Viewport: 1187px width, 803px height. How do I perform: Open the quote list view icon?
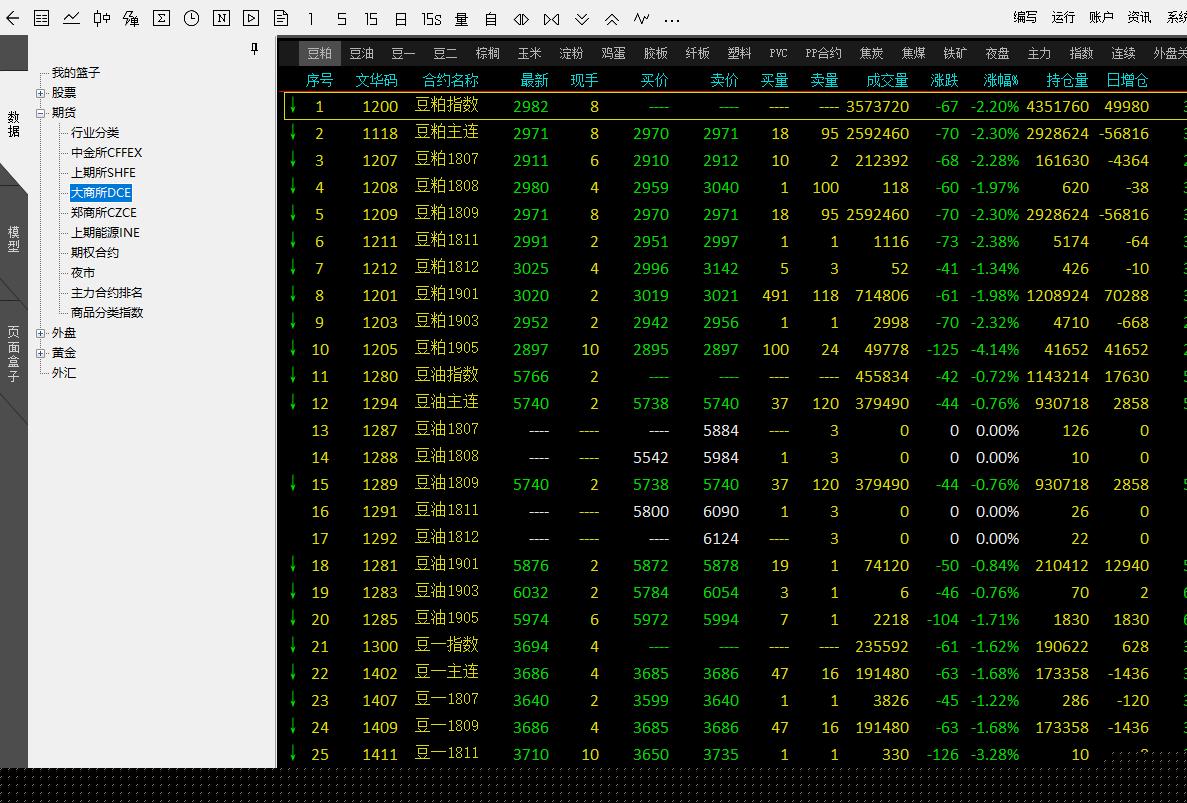(41, 18)
